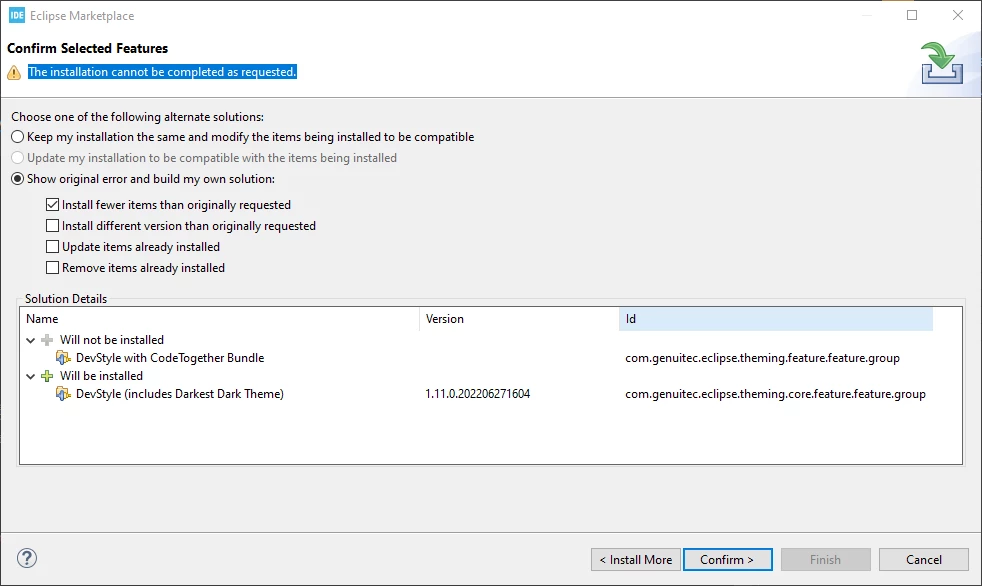The image size is (982, 586).
Task: Click the yellow warning triangle icon
Action: coord(14,73)
